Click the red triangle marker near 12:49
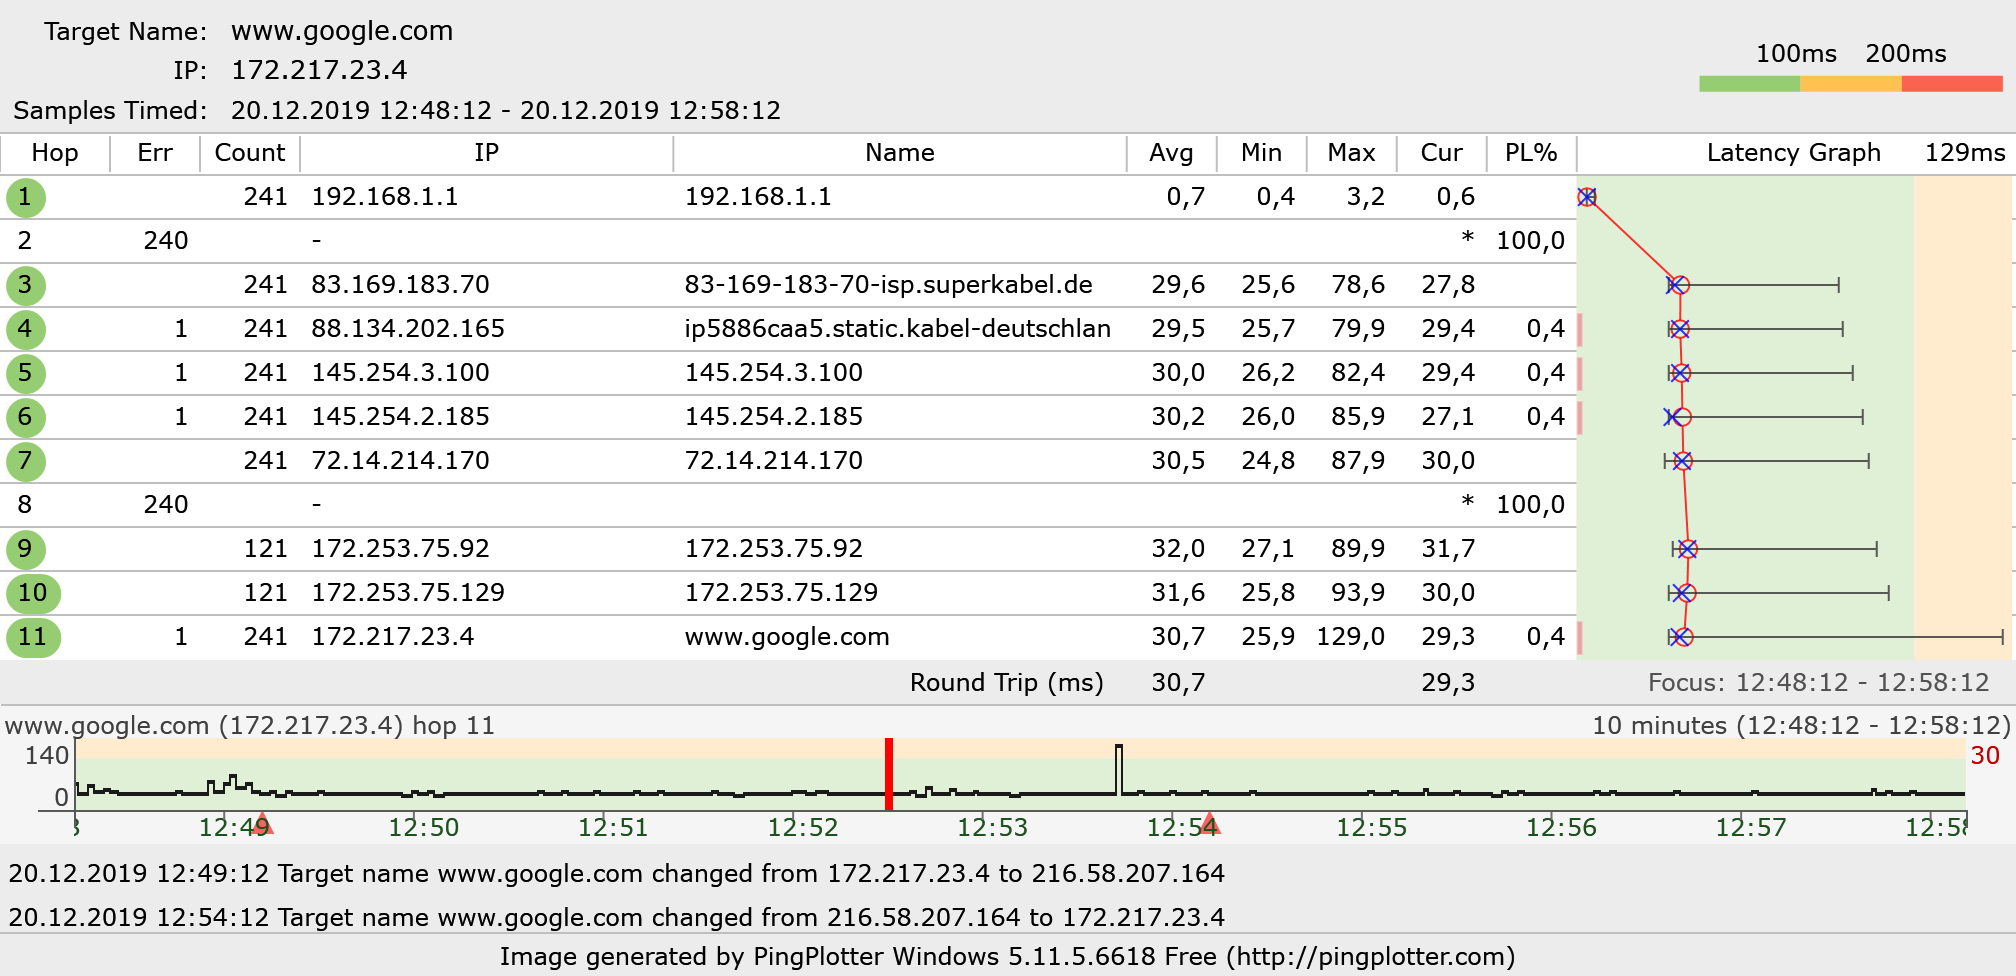 click(263, 824)
